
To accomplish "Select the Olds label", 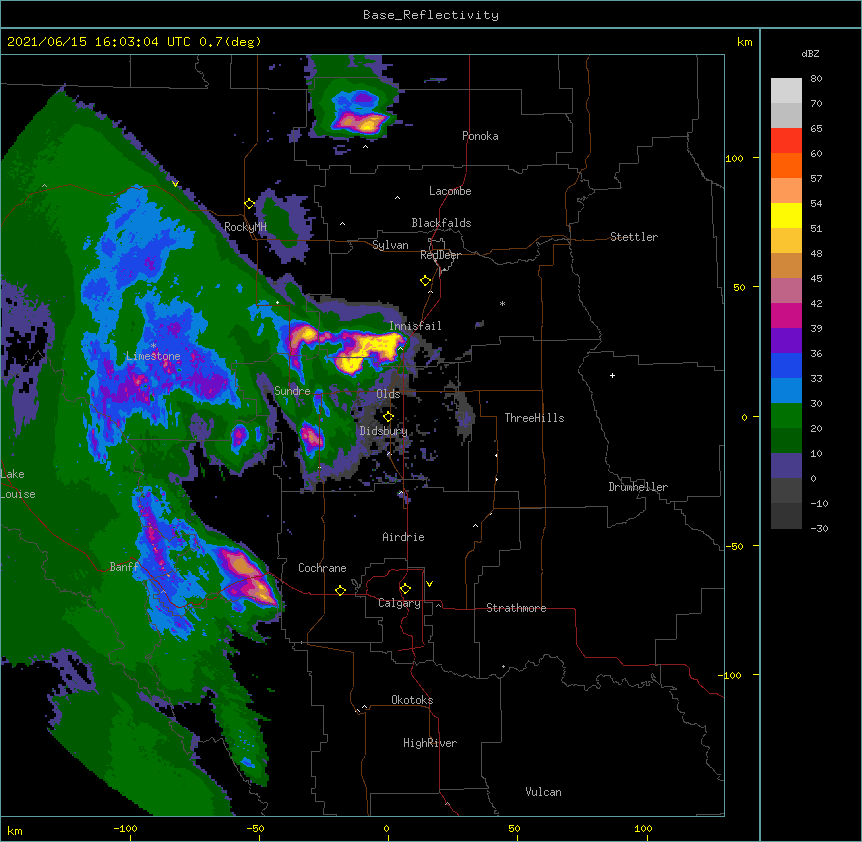I will click(388, 394).
